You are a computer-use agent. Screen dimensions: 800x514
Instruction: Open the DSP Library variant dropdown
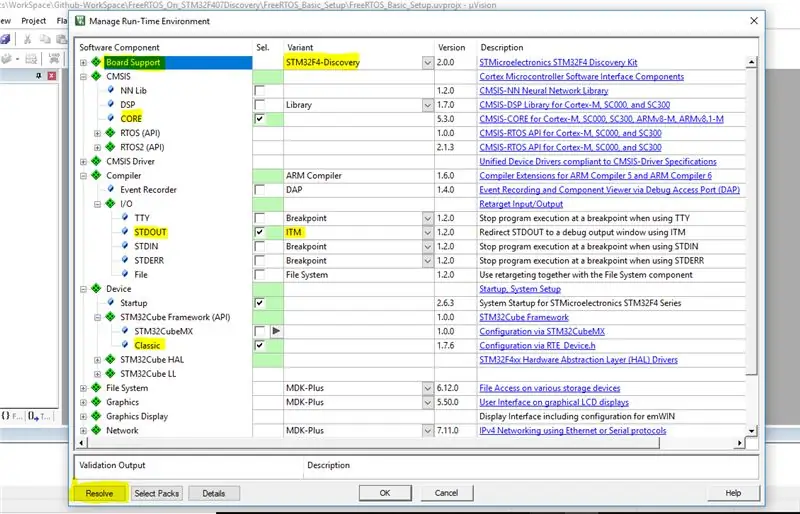[428, 105]
